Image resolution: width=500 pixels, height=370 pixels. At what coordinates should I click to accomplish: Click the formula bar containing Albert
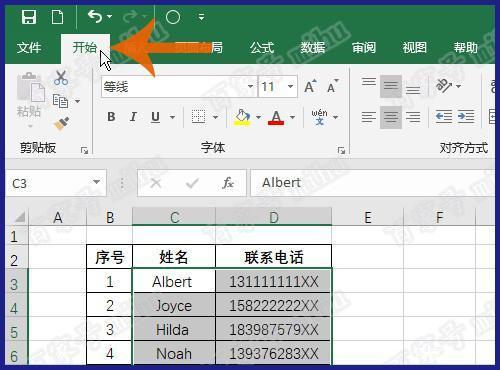tap(373, 183)
